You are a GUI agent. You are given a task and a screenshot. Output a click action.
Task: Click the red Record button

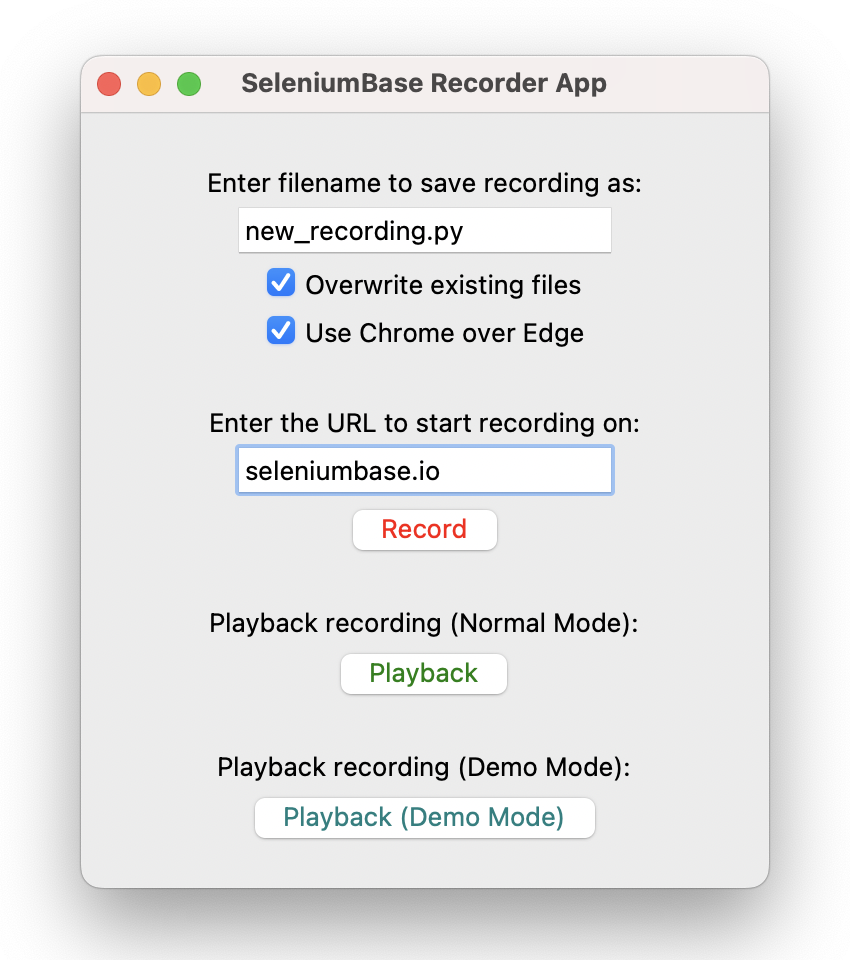pyautogui.click(x=424, y=530)
